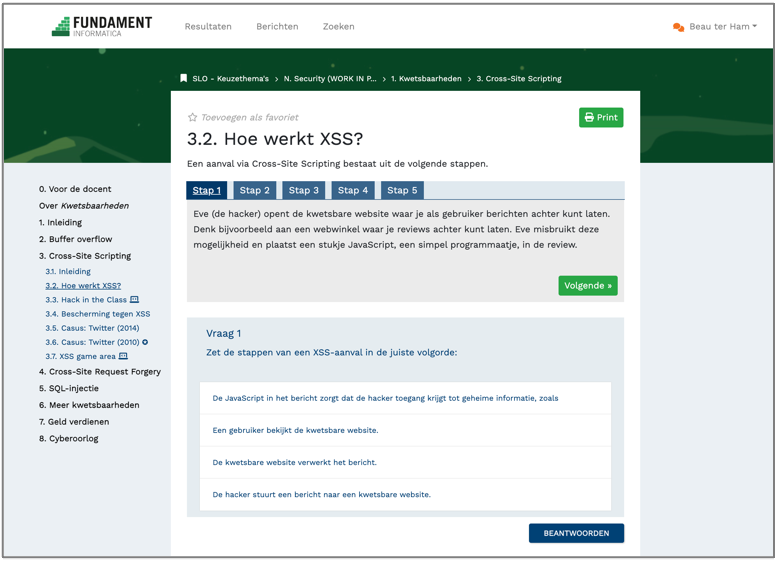
Task: Click the chat bubbles icon near username
Action: (679, 27)
